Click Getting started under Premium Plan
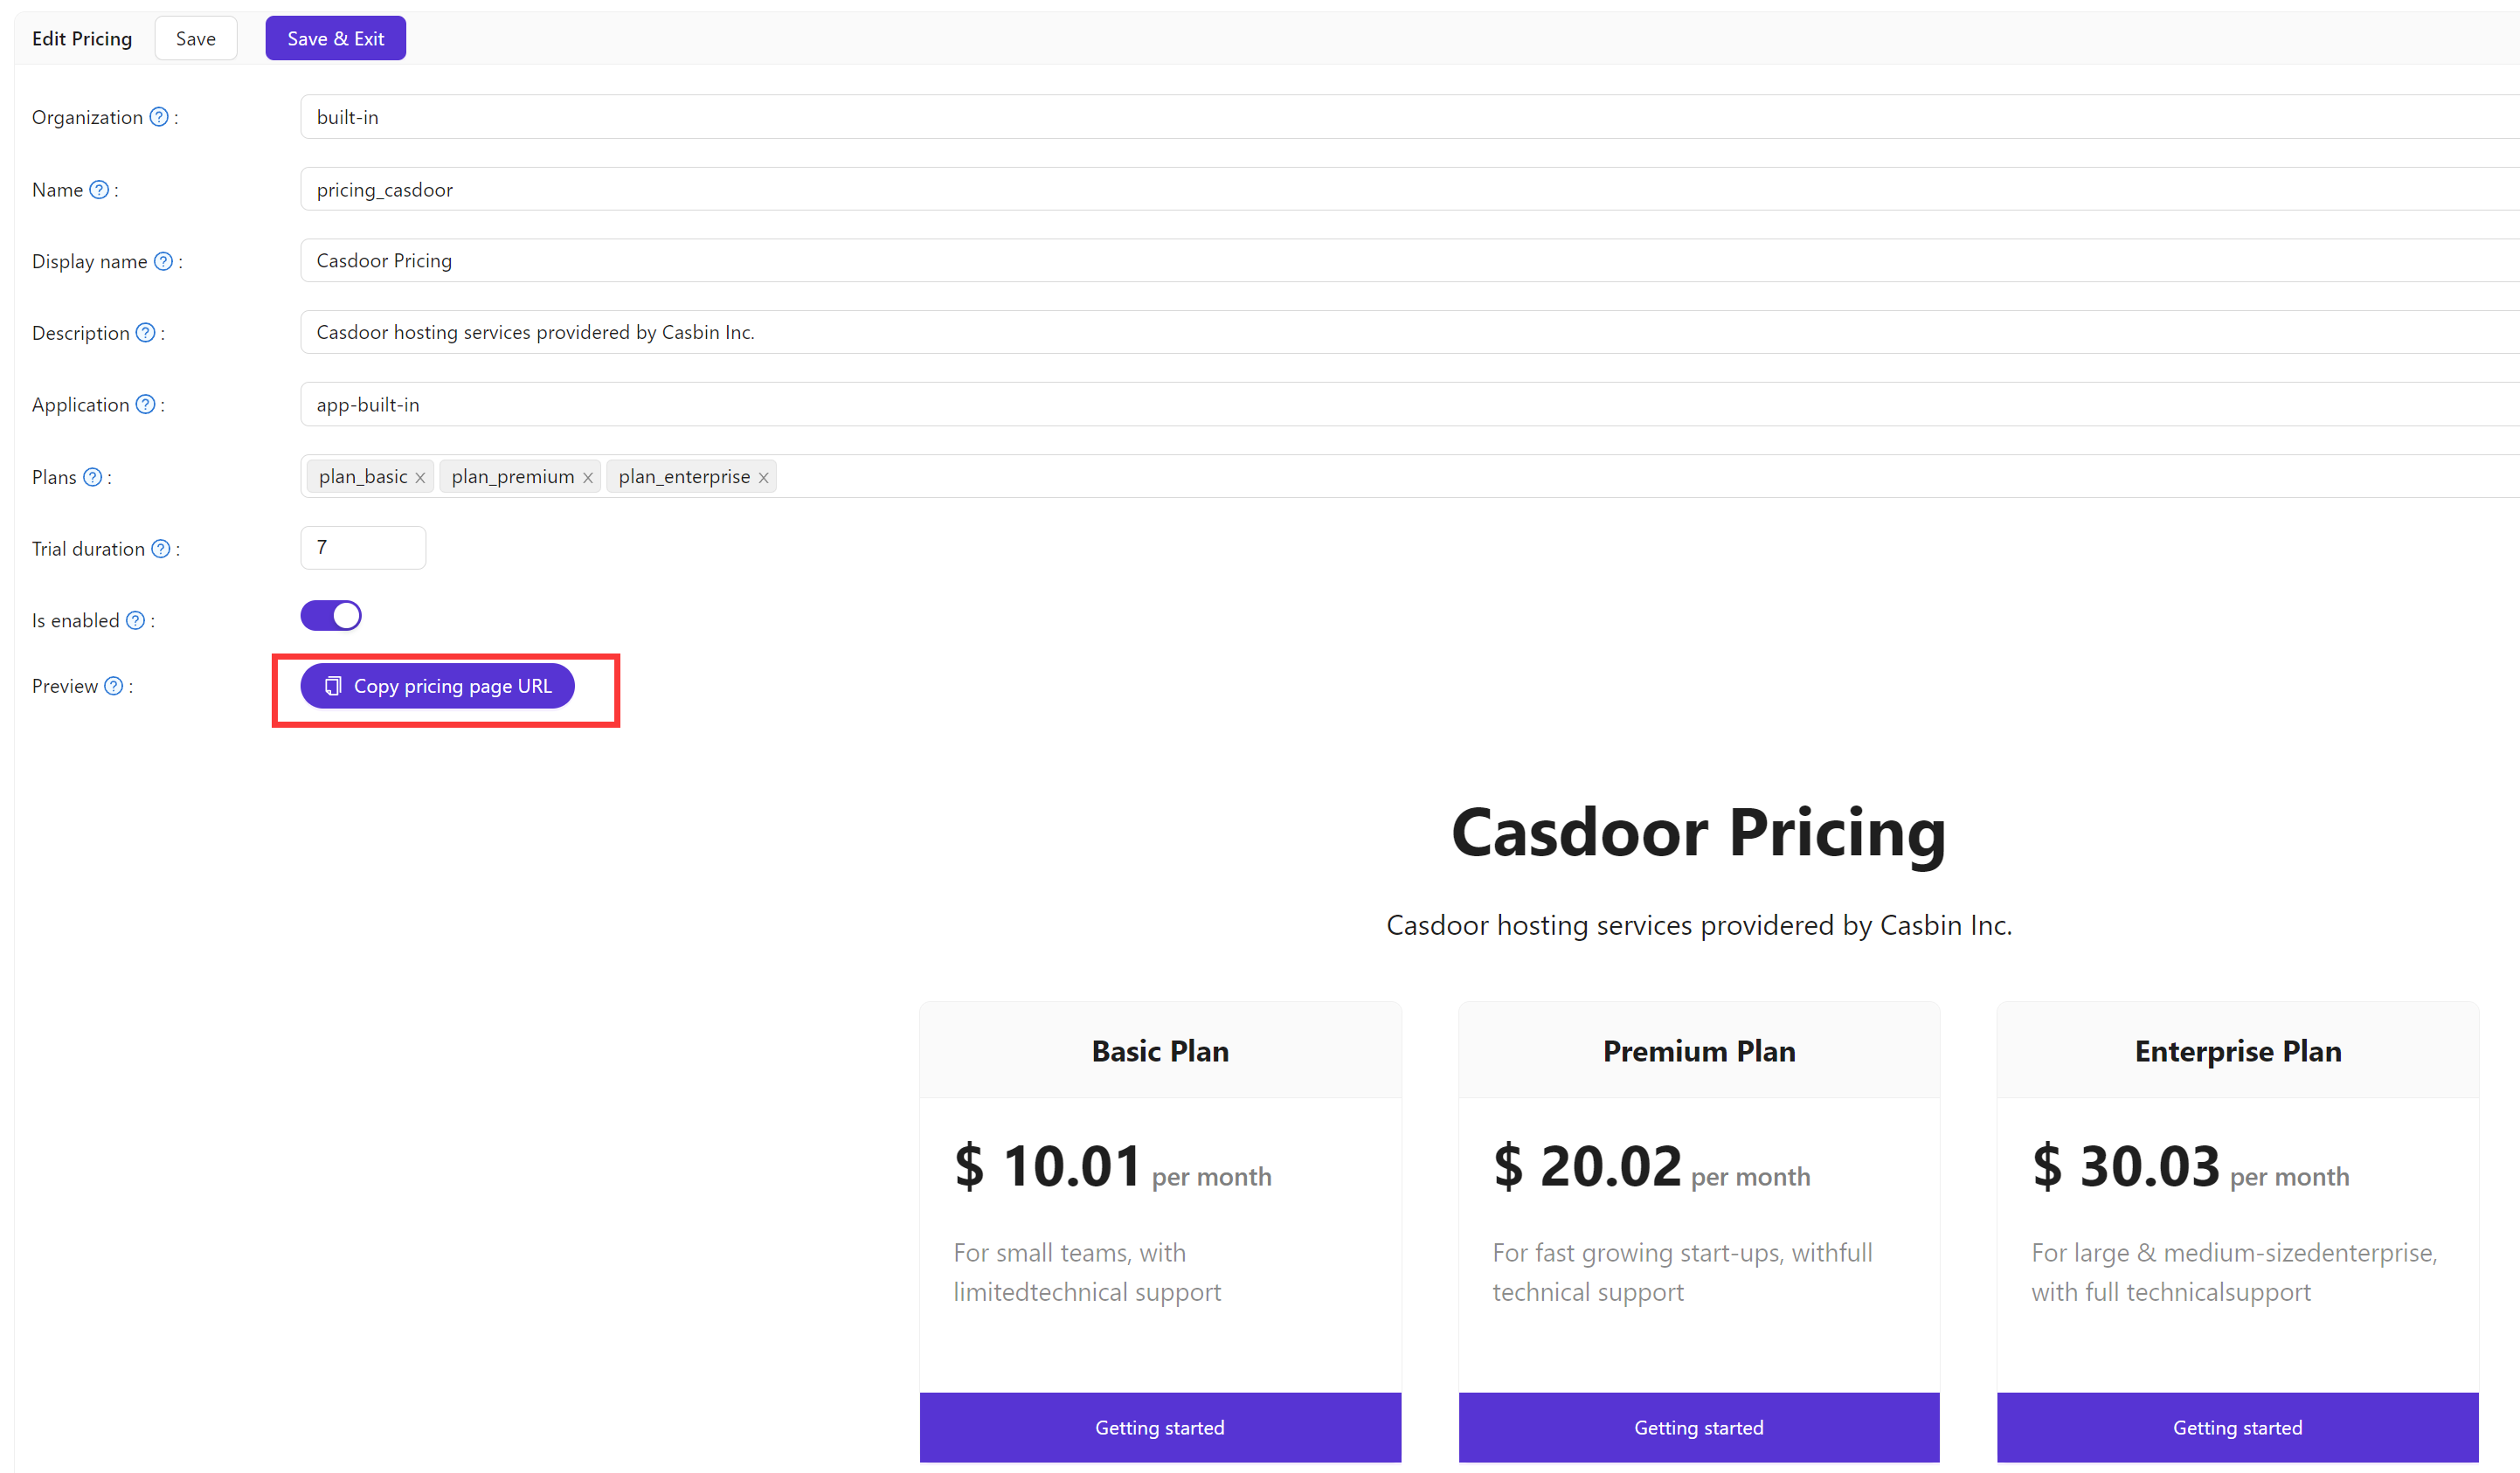Viewport: 2520px width, 1473px height. tap(1698, 1427)
